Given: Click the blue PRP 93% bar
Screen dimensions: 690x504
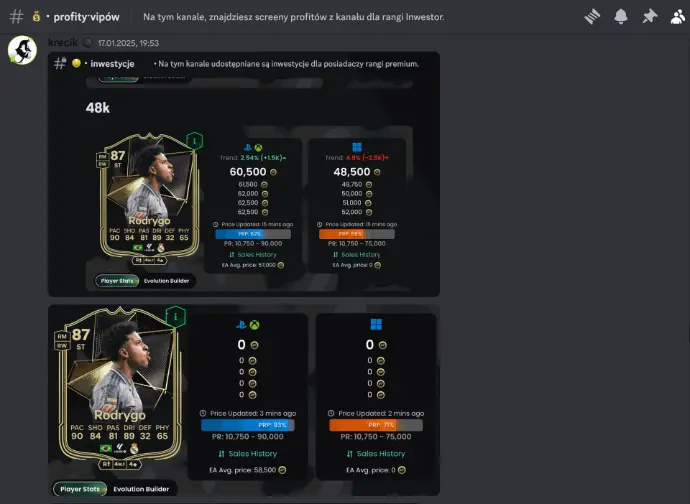Looking at the screenshot, I should pos(248,425).
